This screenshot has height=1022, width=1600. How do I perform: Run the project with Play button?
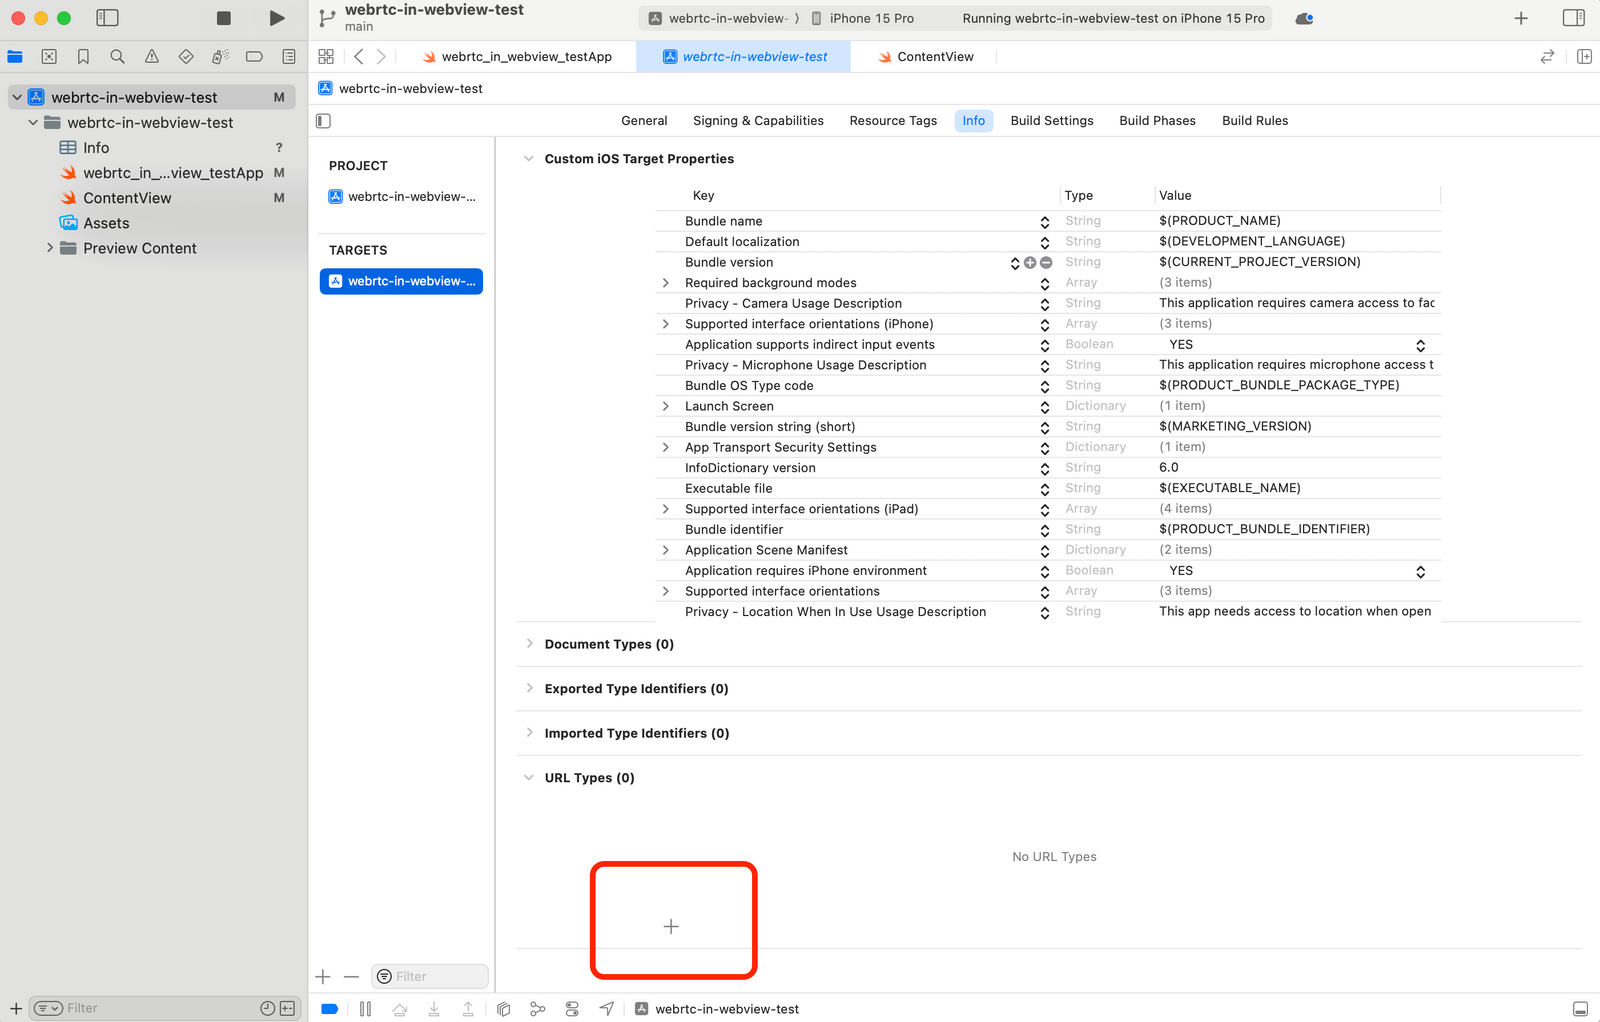tap(277, 18)
